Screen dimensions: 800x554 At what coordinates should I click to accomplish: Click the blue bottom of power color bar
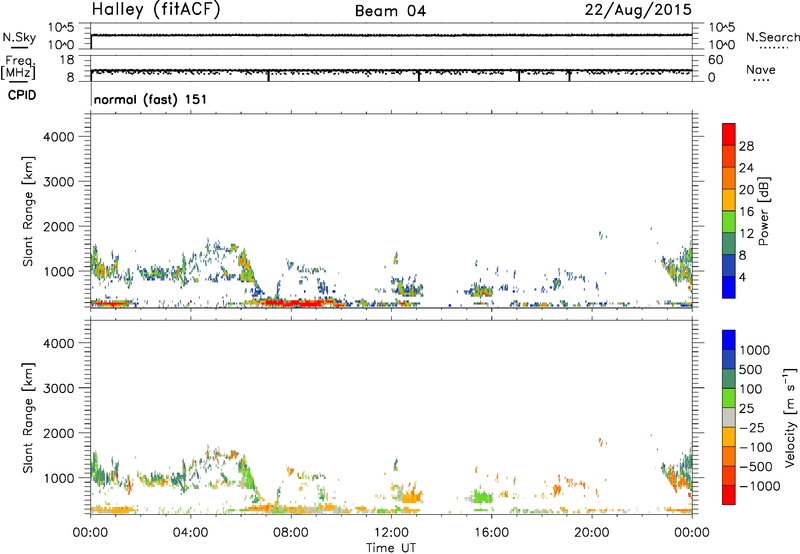(x=729, y=287)
